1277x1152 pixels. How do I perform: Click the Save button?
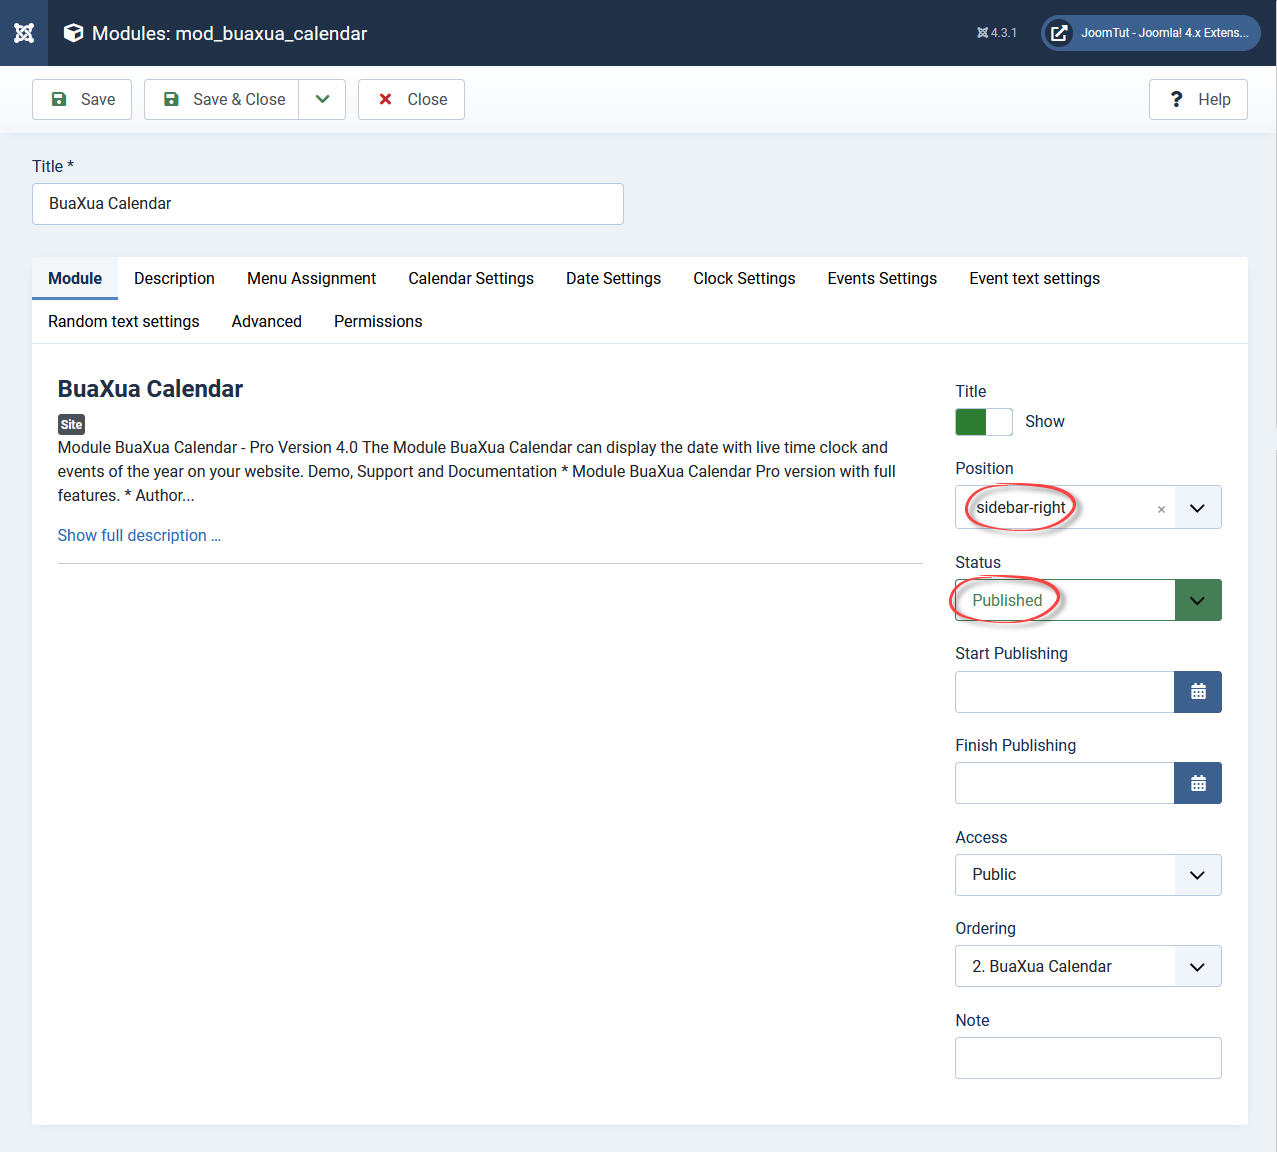coord(82,99)
